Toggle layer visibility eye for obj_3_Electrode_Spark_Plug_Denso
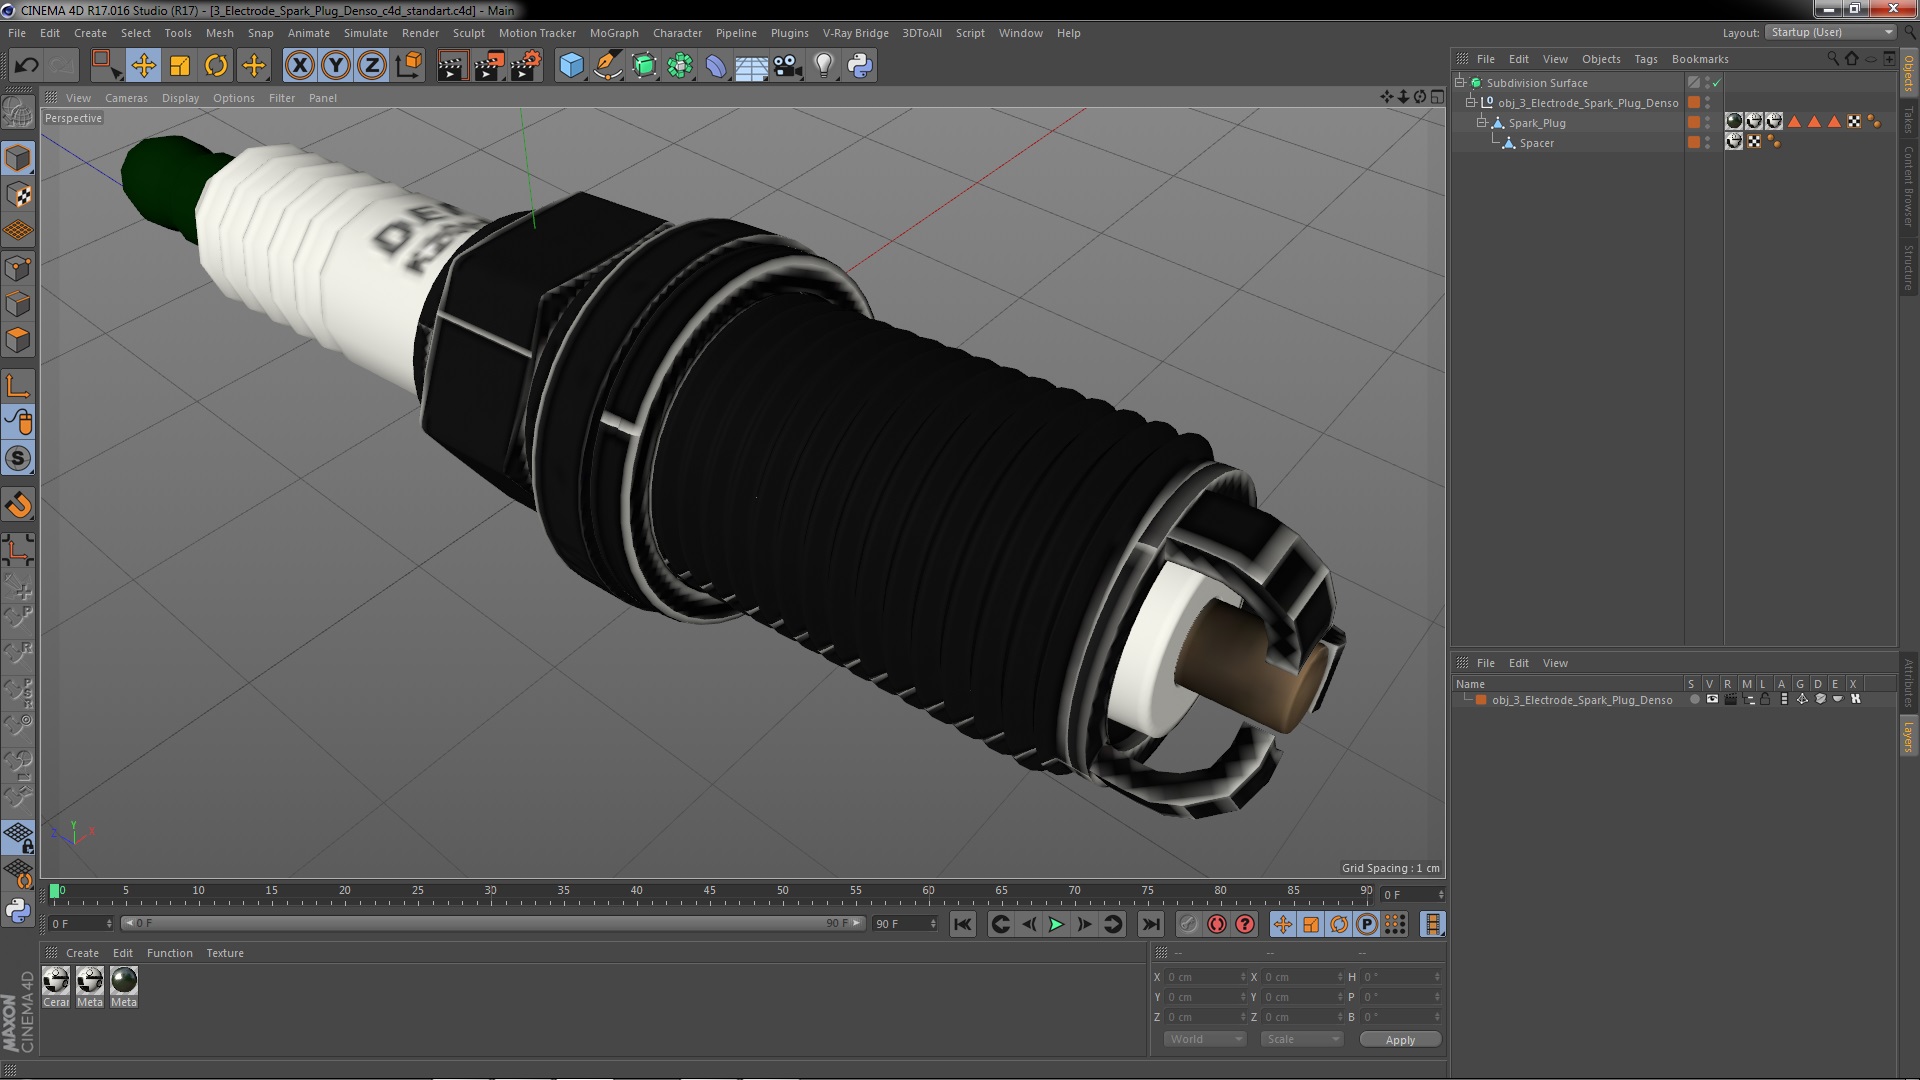The width and height of the screenshot is (1920, 1080). tap(1712, 699)
